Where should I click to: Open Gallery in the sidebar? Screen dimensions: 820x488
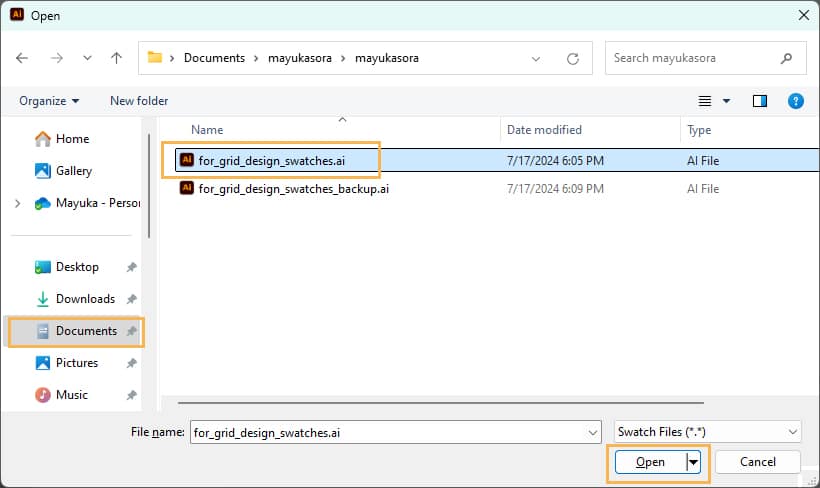pos(74,171)
